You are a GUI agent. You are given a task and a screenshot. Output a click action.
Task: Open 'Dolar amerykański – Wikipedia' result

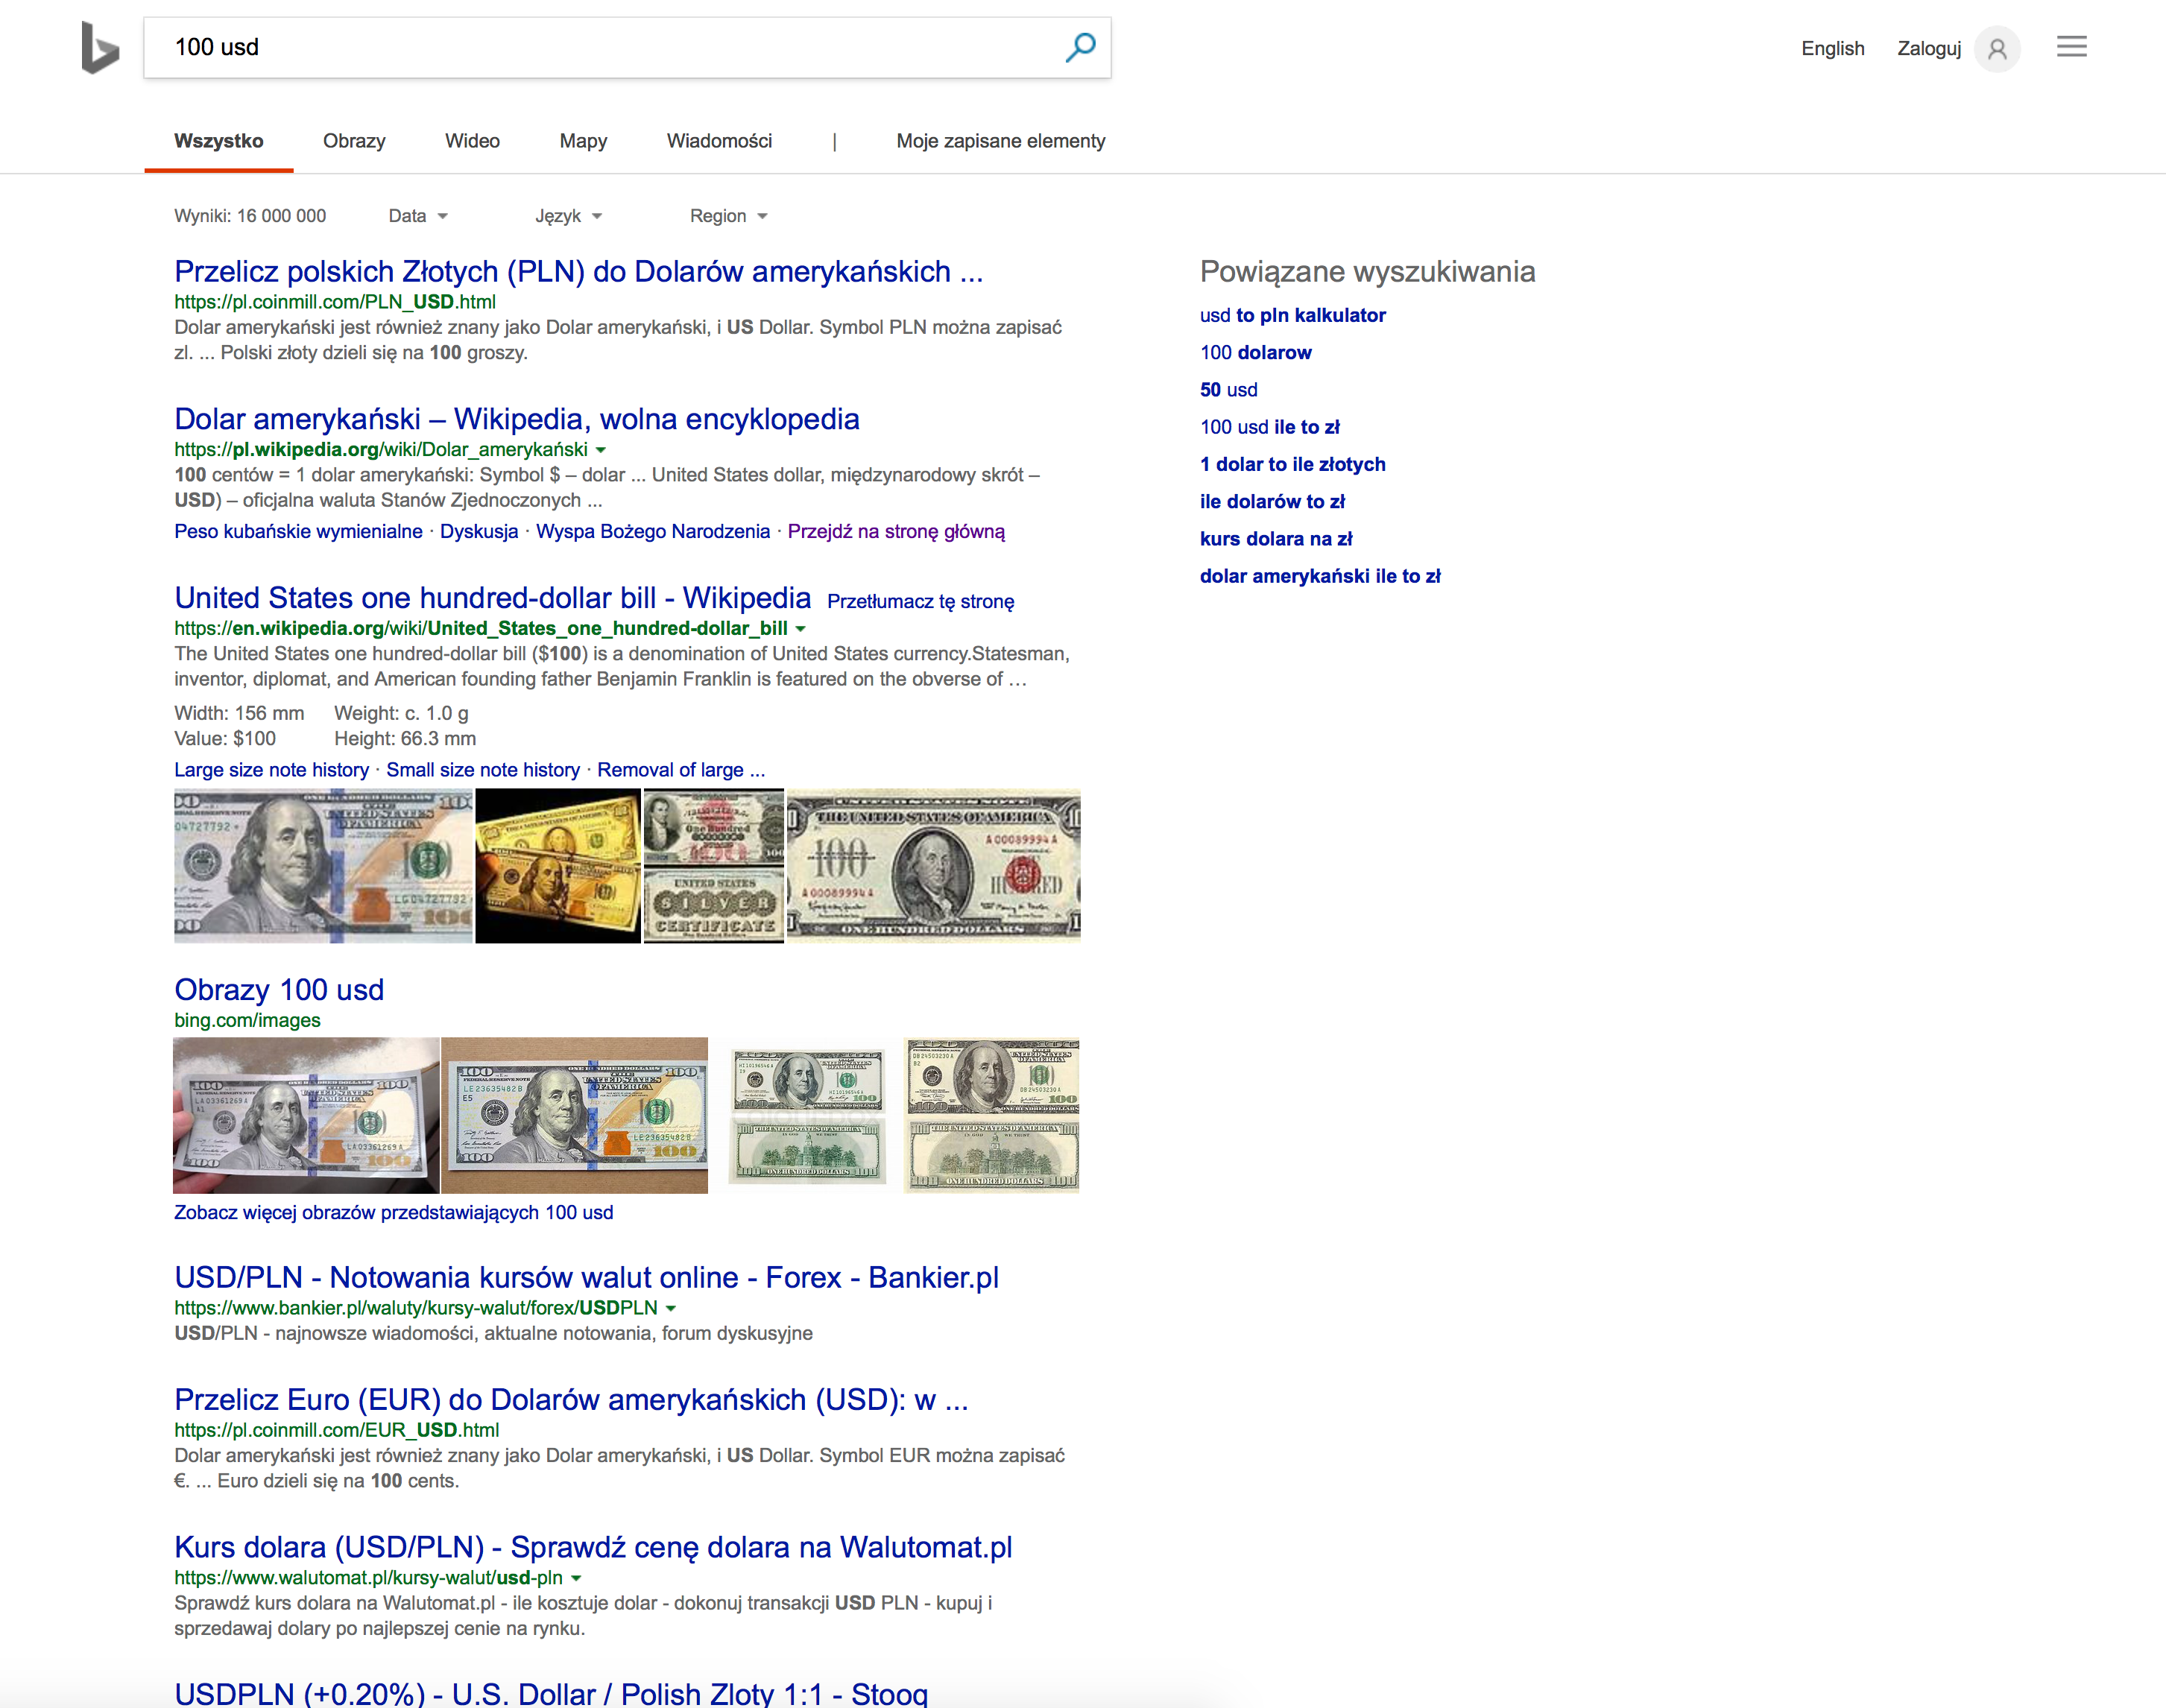coord(516,419)
